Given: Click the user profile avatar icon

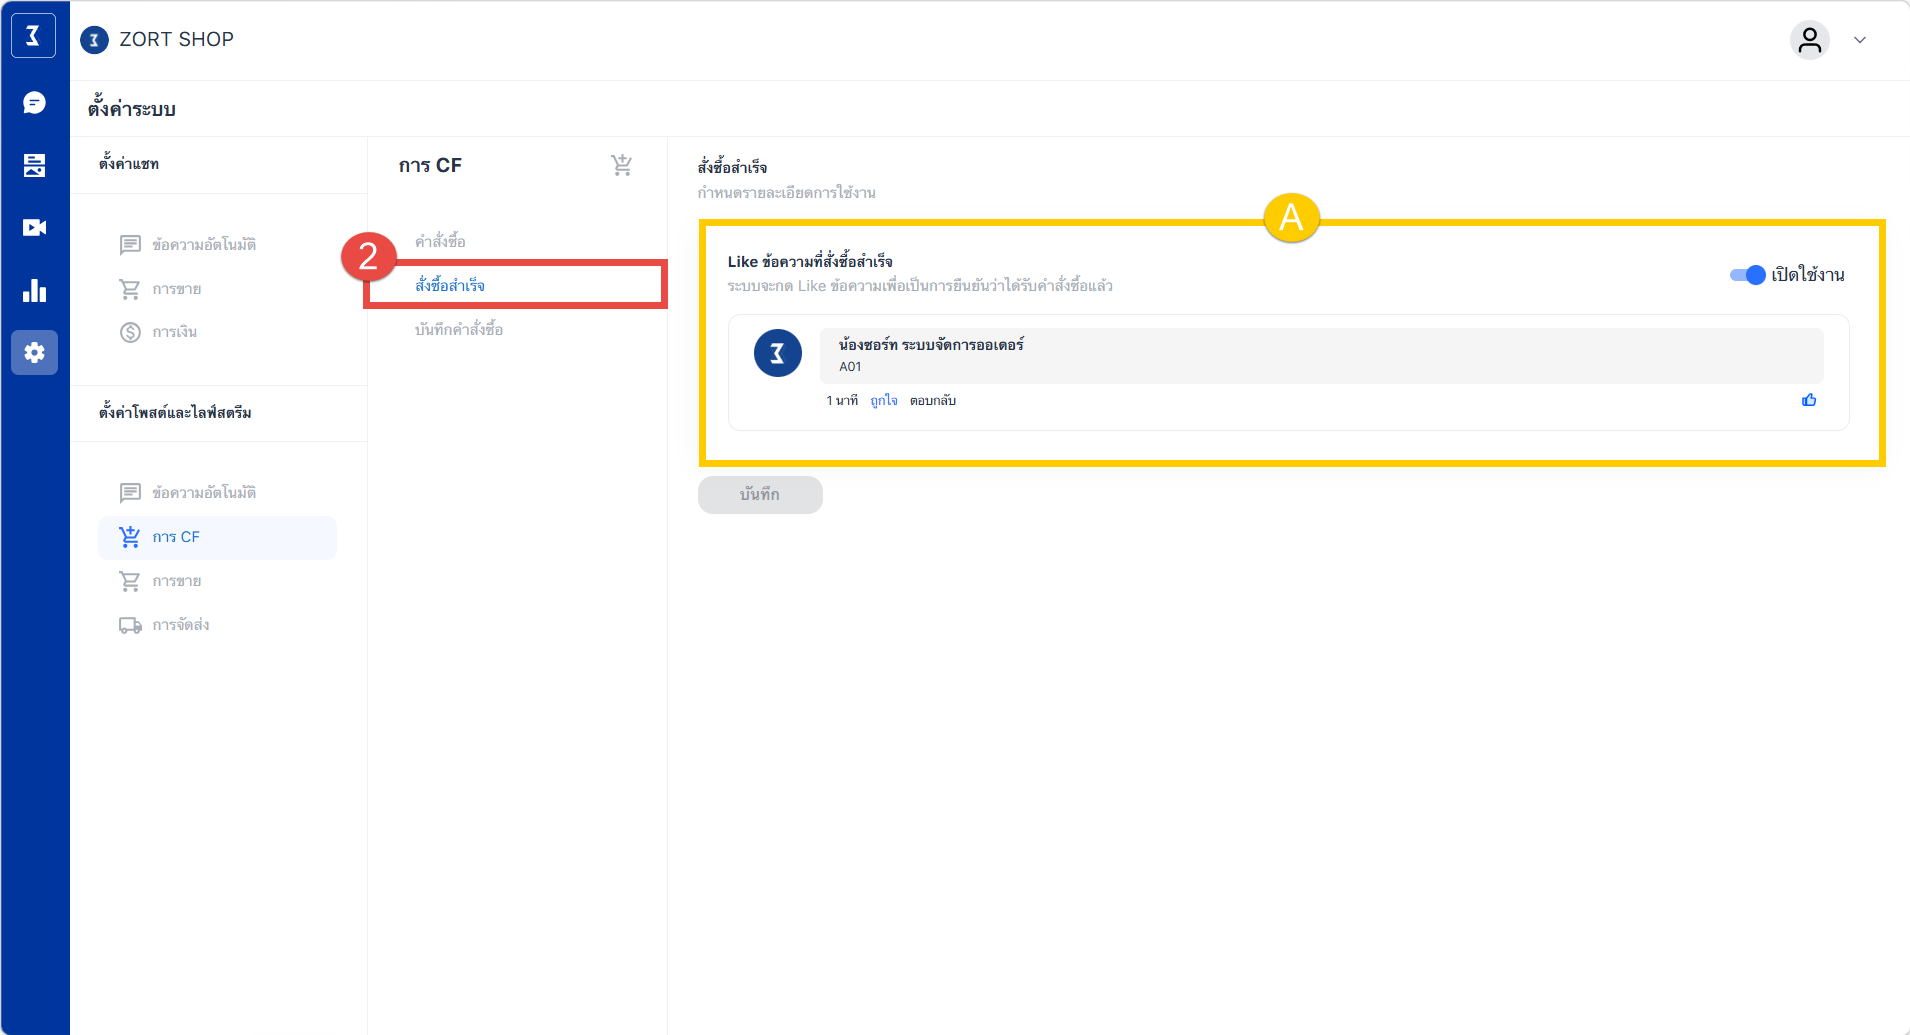Looking at the screenshot, I should click(x=1809, y=40).
